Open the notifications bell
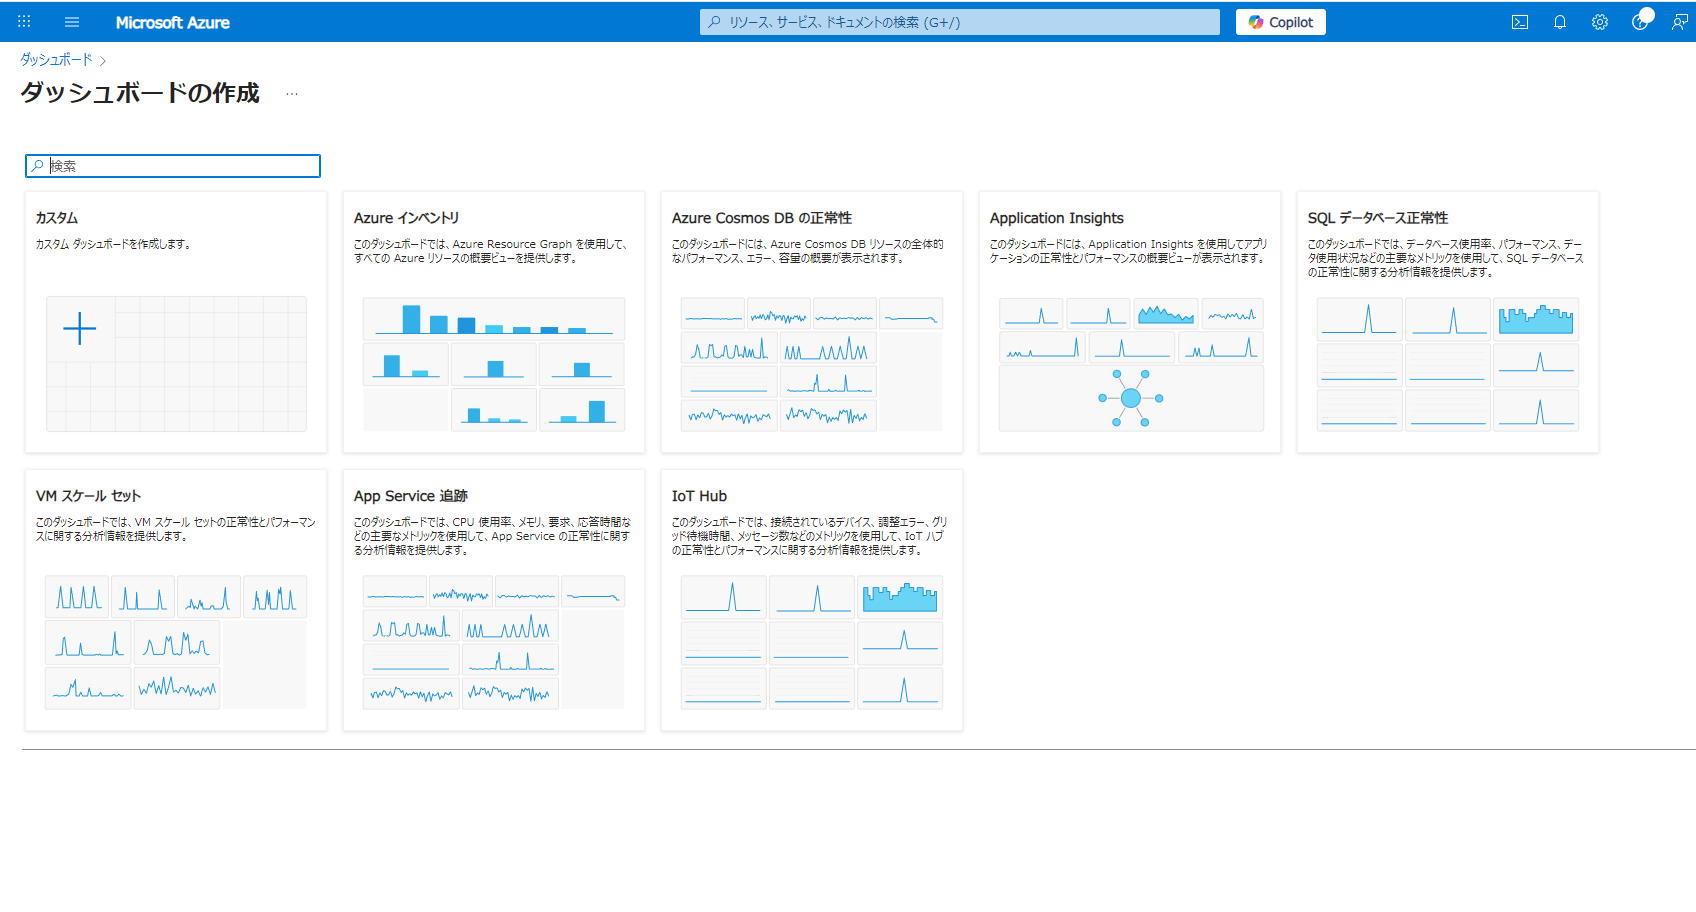1696x912 pixels. [1560, 22]
